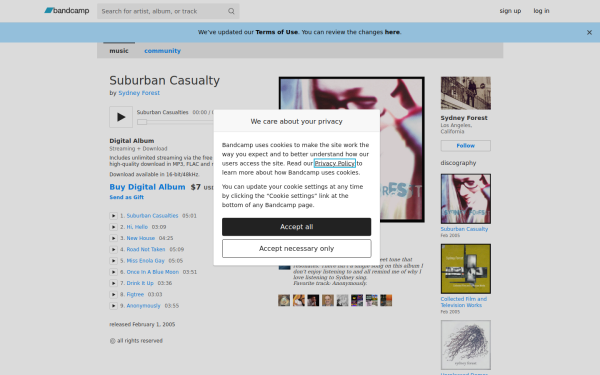Play track 4 Road Not Taken

point(113,249)
